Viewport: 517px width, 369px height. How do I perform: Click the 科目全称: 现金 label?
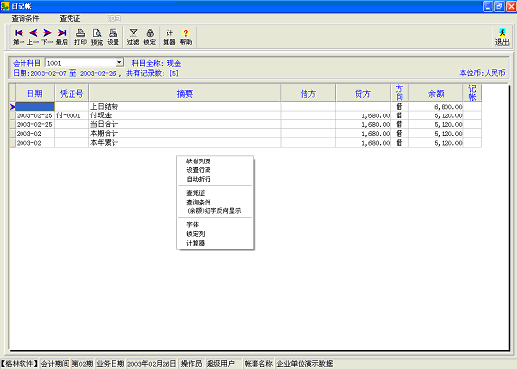click(x=156, y=63)
